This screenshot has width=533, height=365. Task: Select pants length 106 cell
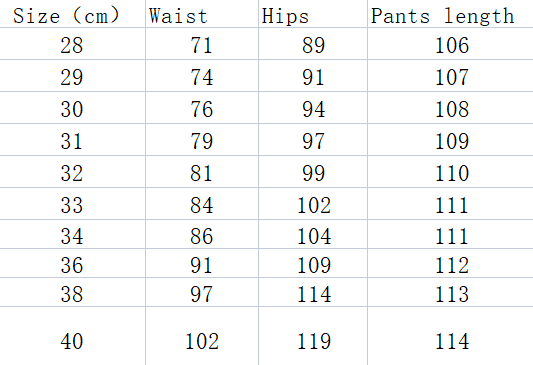tap(450, 44)
